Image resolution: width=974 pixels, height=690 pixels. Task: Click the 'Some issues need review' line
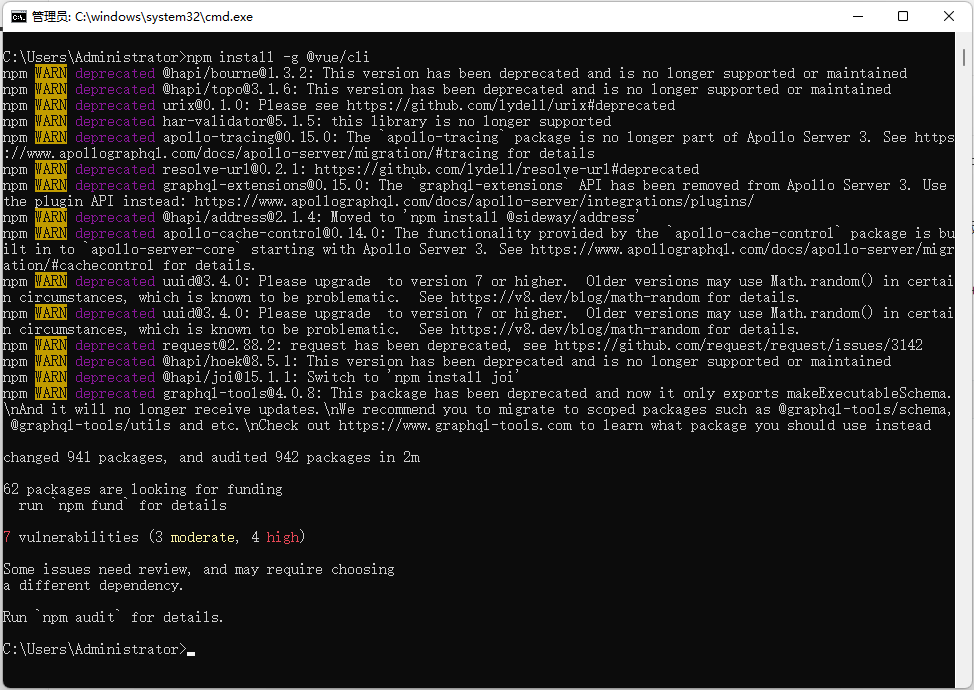click(199, 570)
